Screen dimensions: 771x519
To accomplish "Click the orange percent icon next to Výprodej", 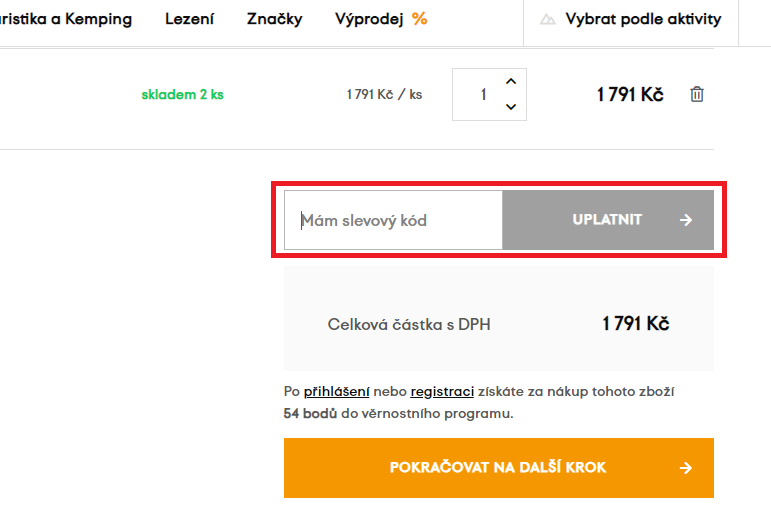I will click(419, 19).
